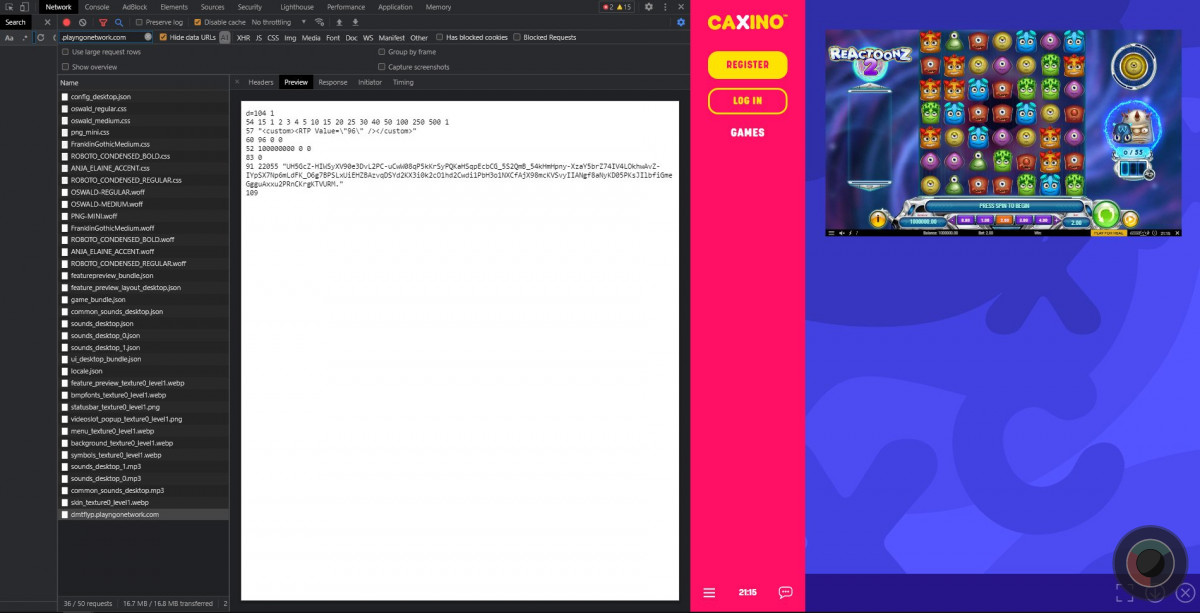
Task: Open errors and warnings counter
Action: pyautogui.click(x=617, y=7)
